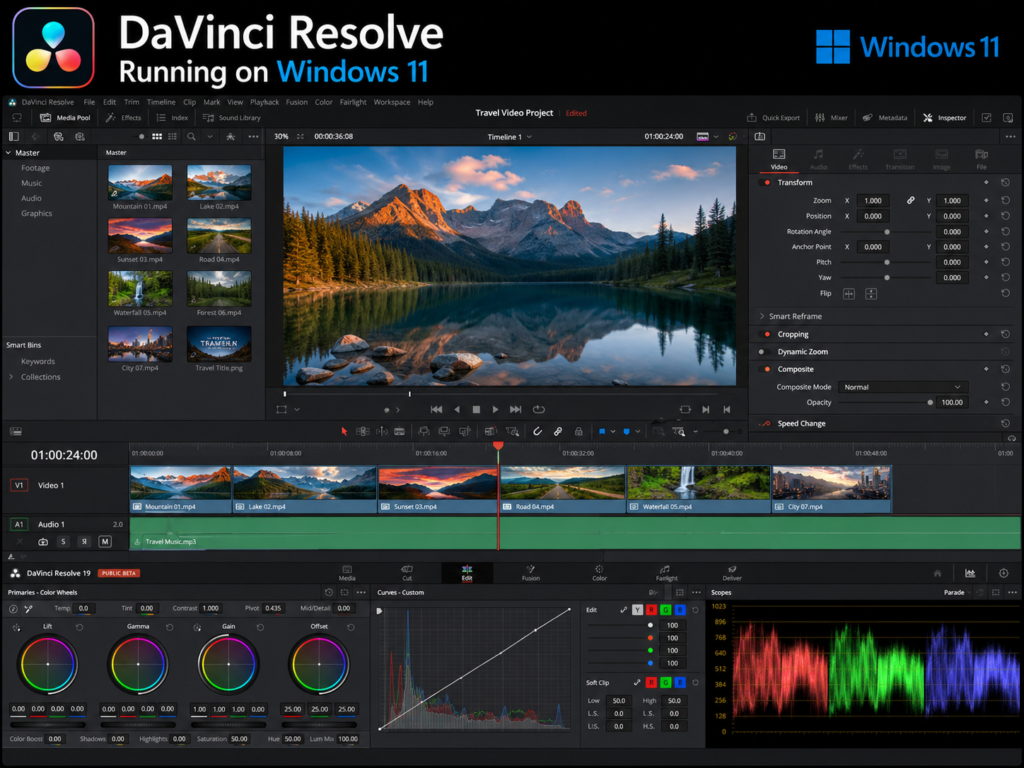1024x768 pixels.
Task: Toggle the Zoom X/Y link icon
Action: click(x=910, y=200)
